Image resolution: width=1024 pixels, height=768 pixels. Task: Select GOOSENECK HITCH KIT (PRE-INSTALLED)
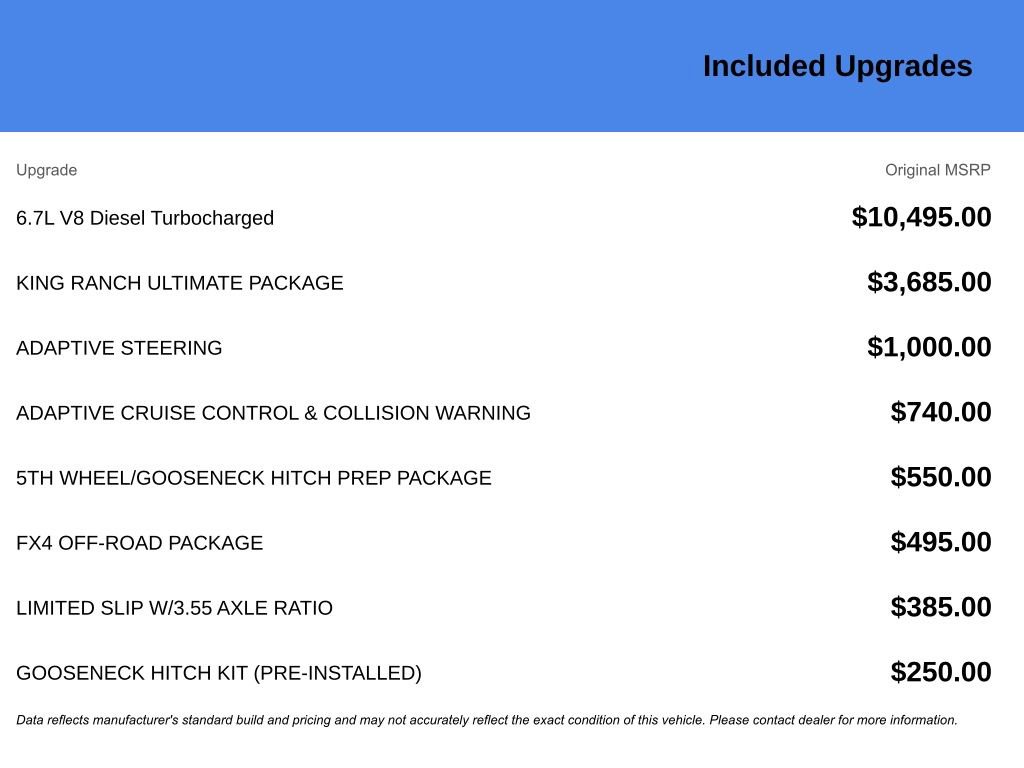219,673
